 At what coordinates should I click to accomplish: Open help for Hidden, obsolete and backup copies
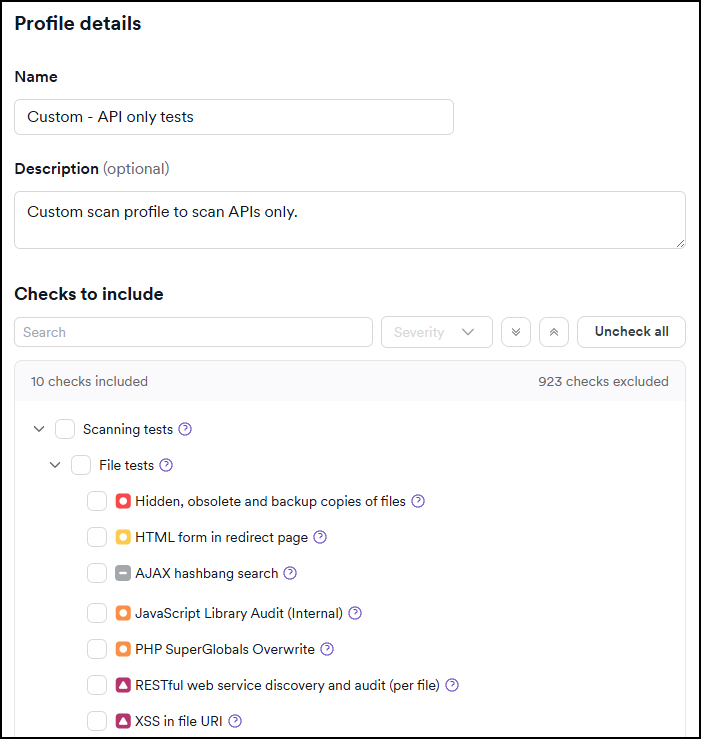tap(418, 501)
